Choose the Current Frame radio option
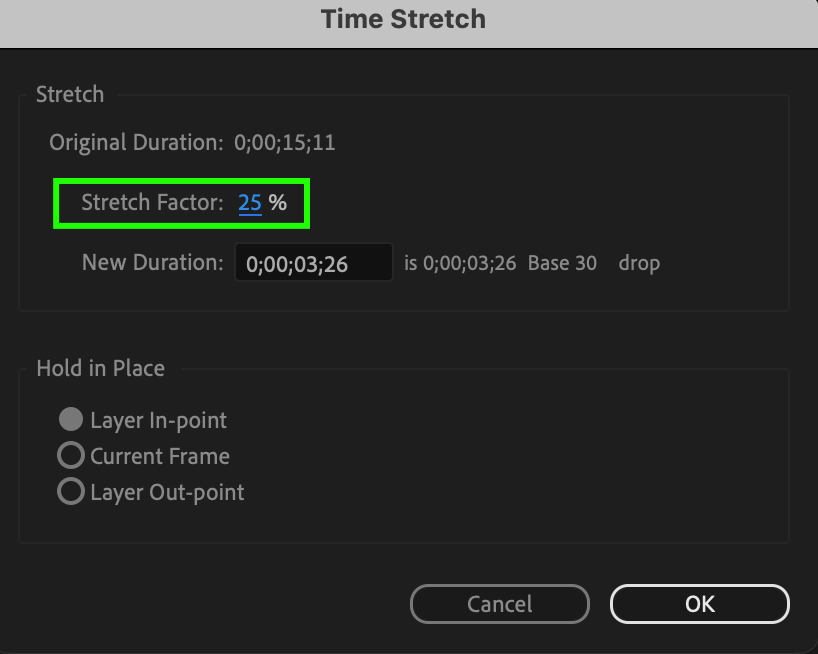 pyautogui.click(x=70, y=456)
